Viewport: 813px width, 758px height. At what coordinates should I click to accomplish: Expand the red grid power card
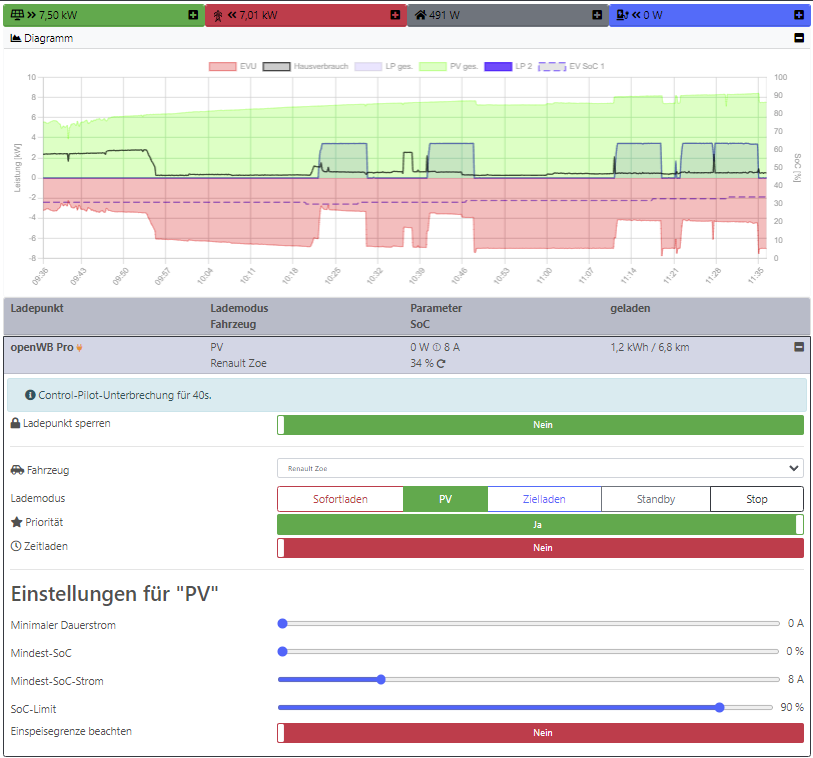pos(395,15)
